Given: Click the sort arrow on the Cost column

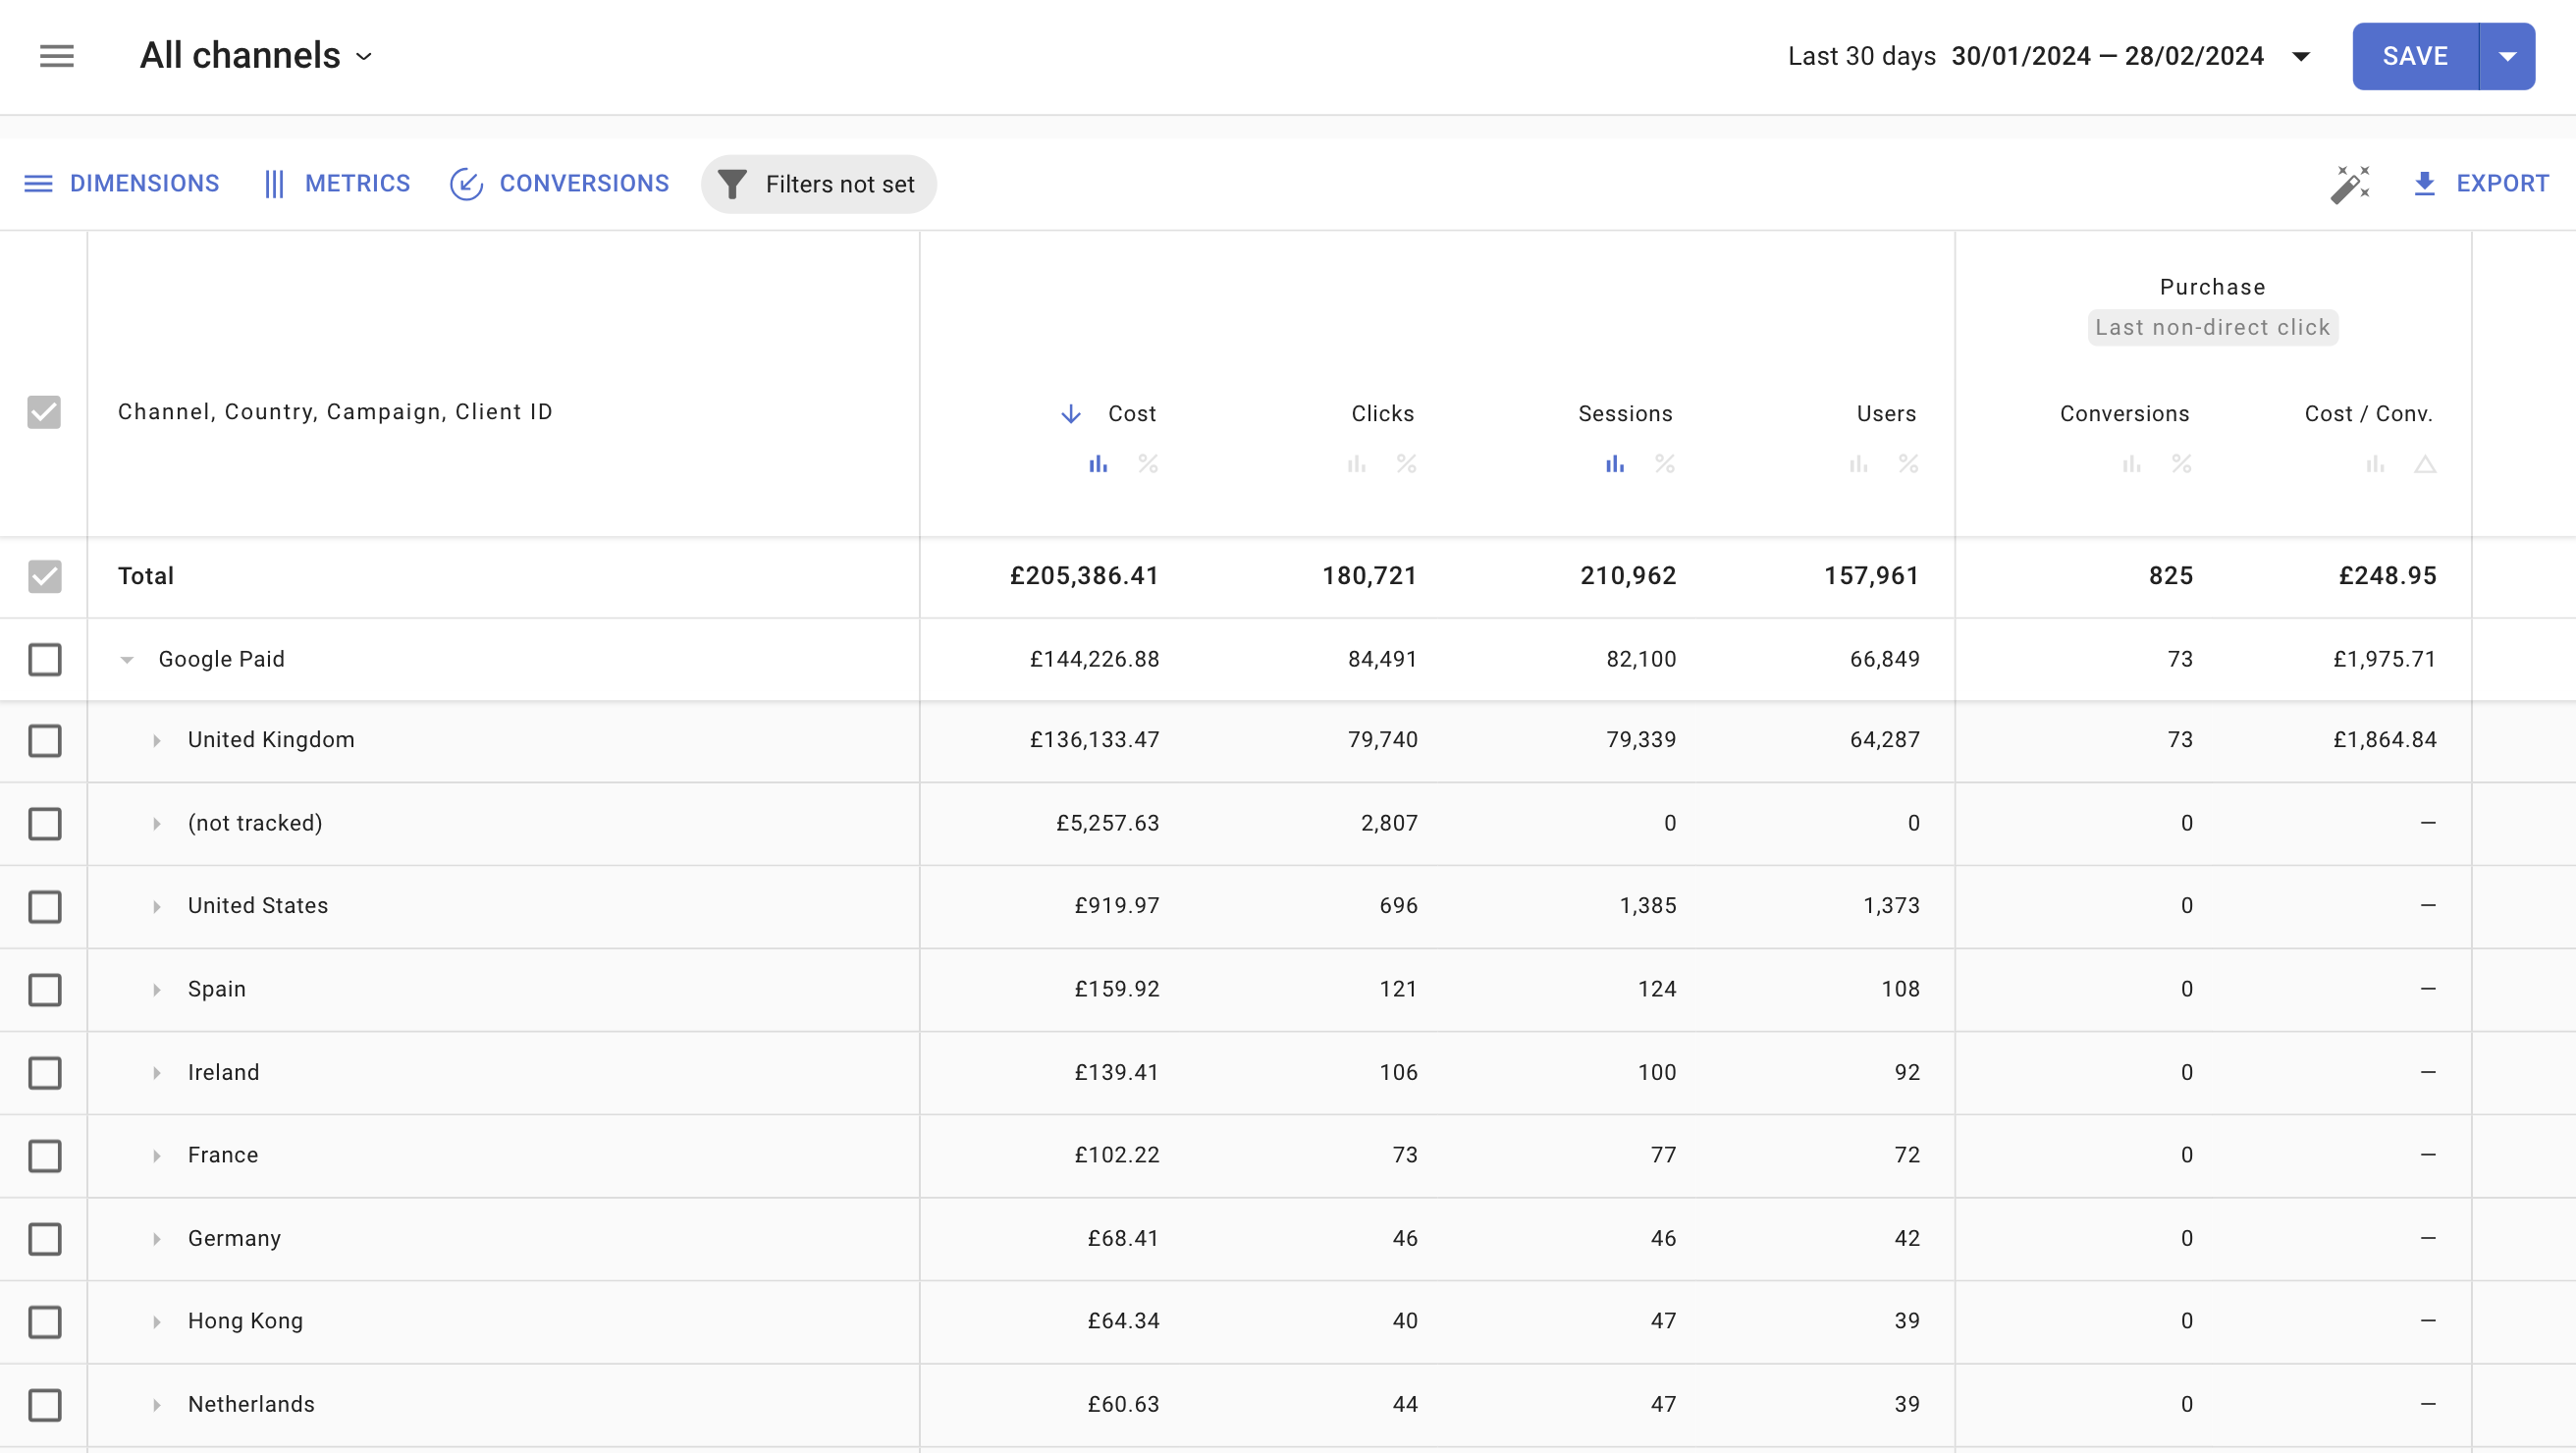Looking at the screenshot, I should click(1069, 413).
